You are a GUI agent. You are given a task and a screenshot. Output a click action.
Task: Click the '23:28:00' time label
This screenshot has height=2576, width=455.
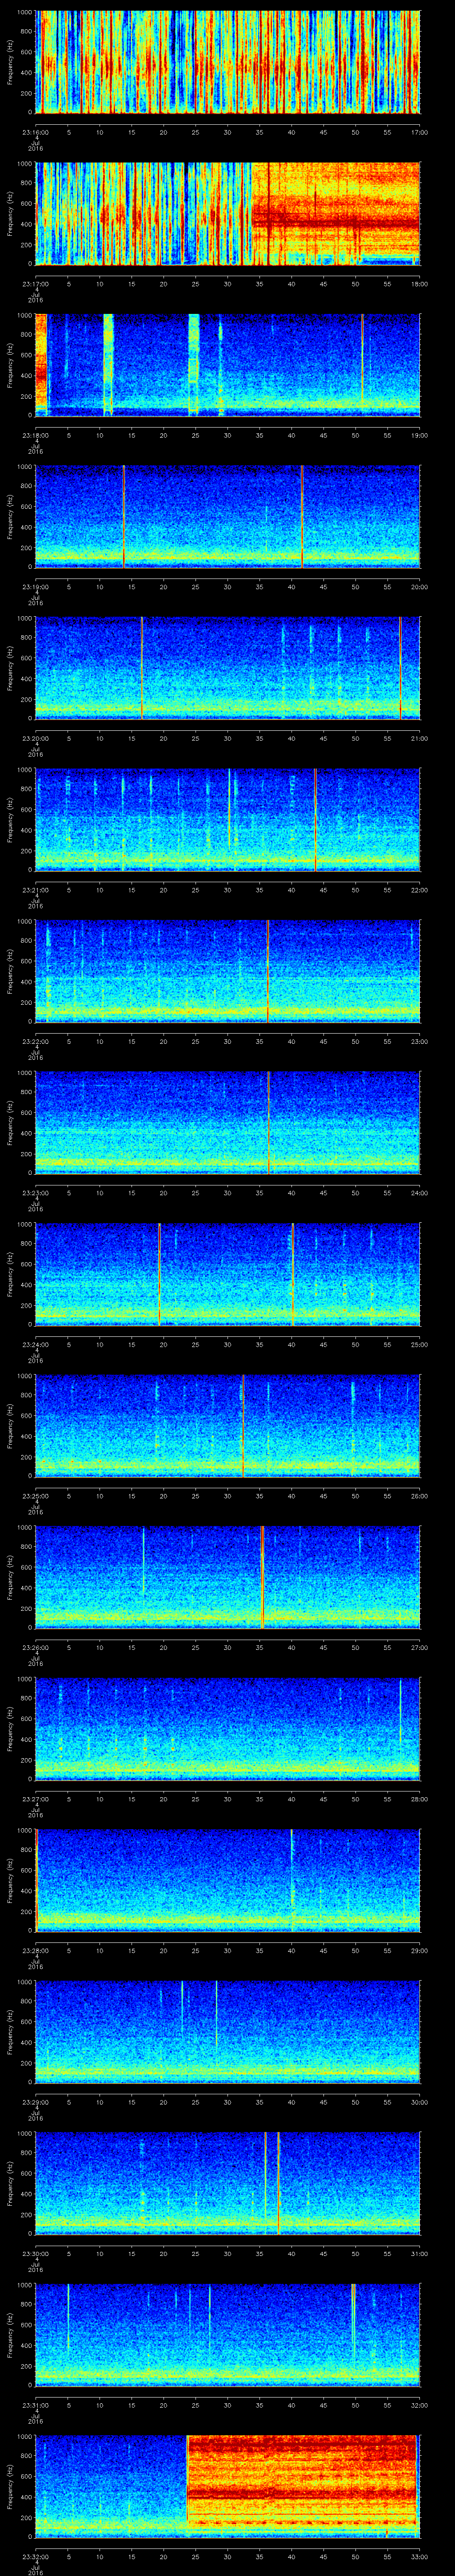[35, 1951]
